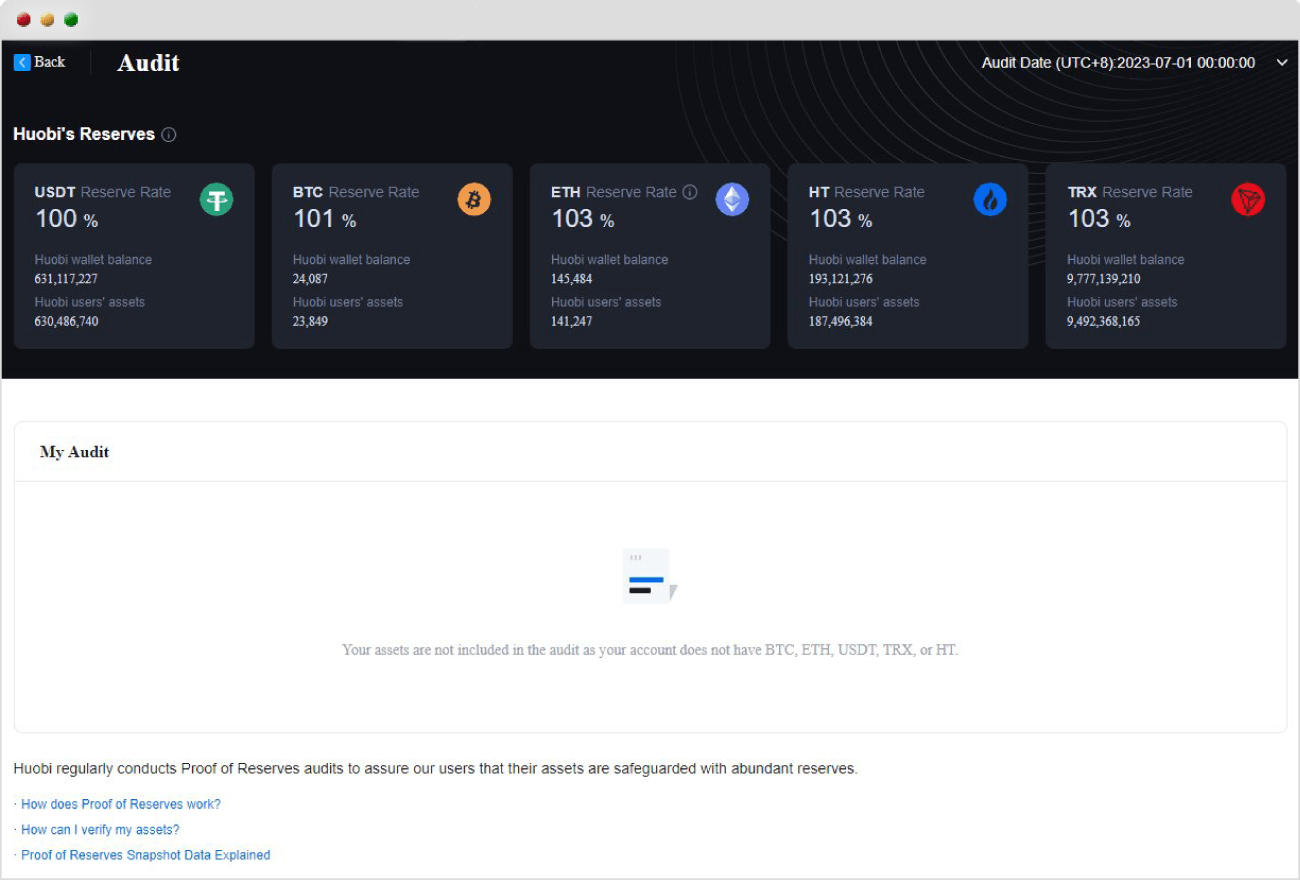Image resolution: width=1300 pixels, height=880 pixels.
Task: Click ETH wallet balance 145,484
Action: [571, 279]
